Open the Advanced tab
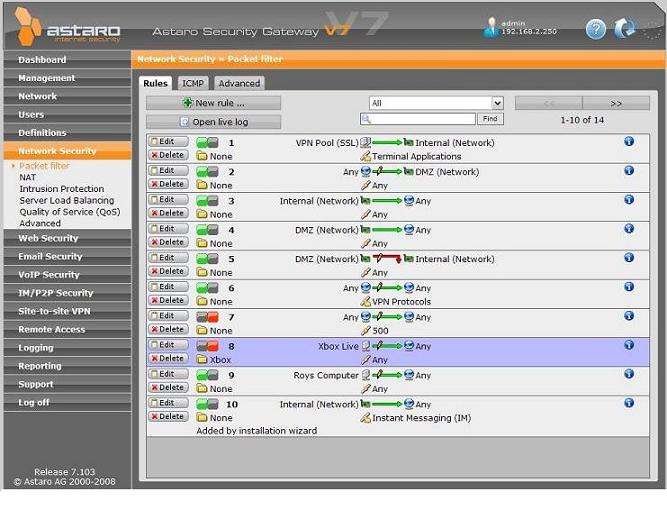This screenshot has height=519, width=667. coord(239,83)
